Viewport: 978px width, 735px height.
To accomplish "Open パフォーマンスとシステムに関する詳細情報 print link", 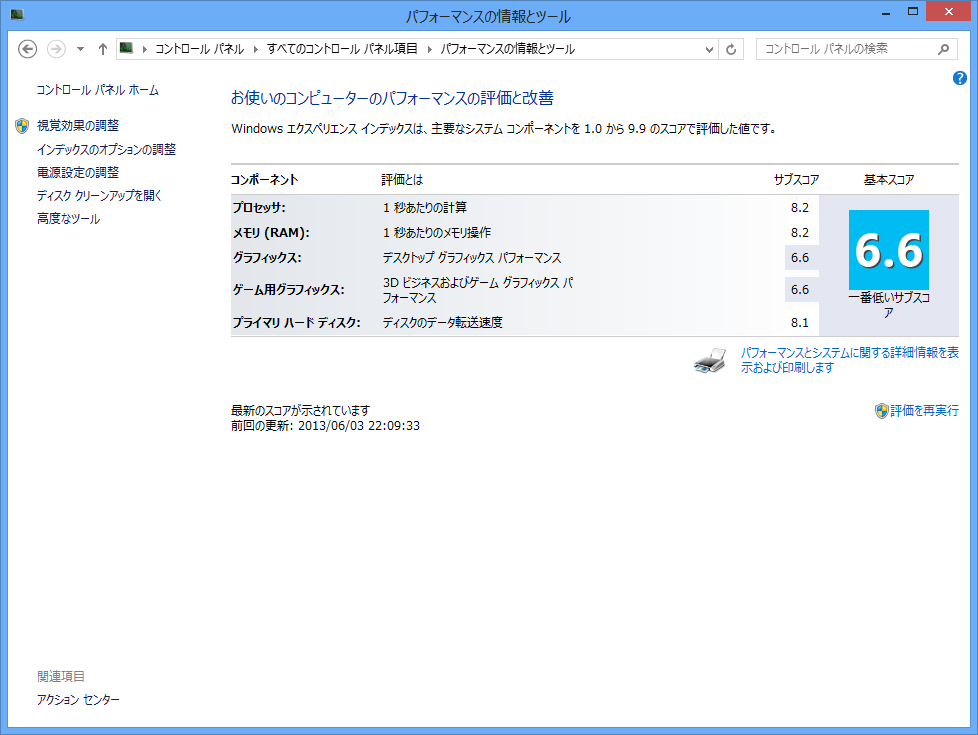I will tap(850, 360).
